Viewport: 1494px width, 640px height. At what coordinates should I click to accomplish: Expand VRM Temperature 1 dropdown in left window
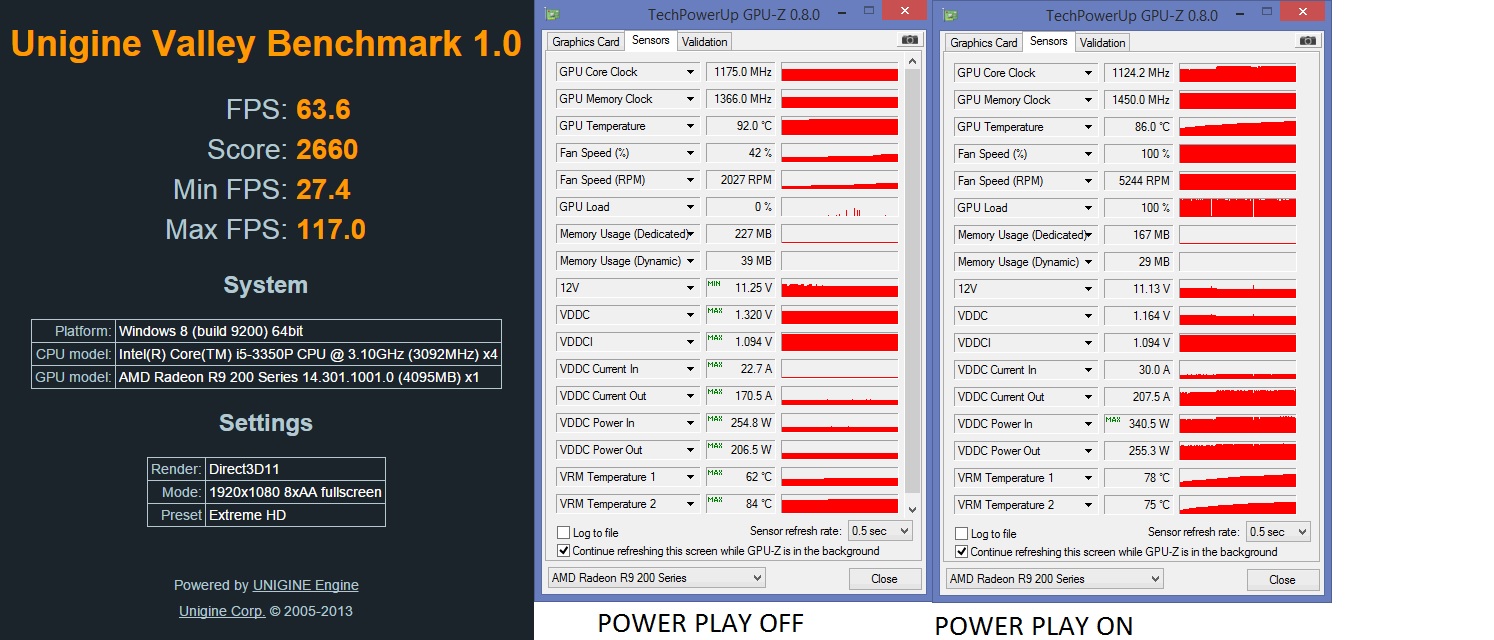690,477
